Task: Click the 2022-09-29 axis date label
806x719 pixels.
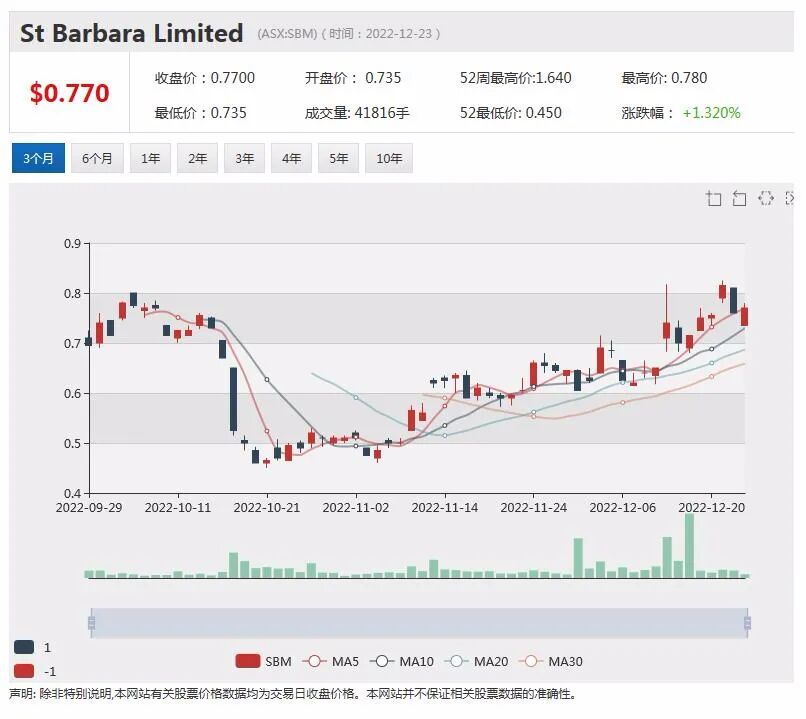Action: pyautogui.click(x=89, y=507)
